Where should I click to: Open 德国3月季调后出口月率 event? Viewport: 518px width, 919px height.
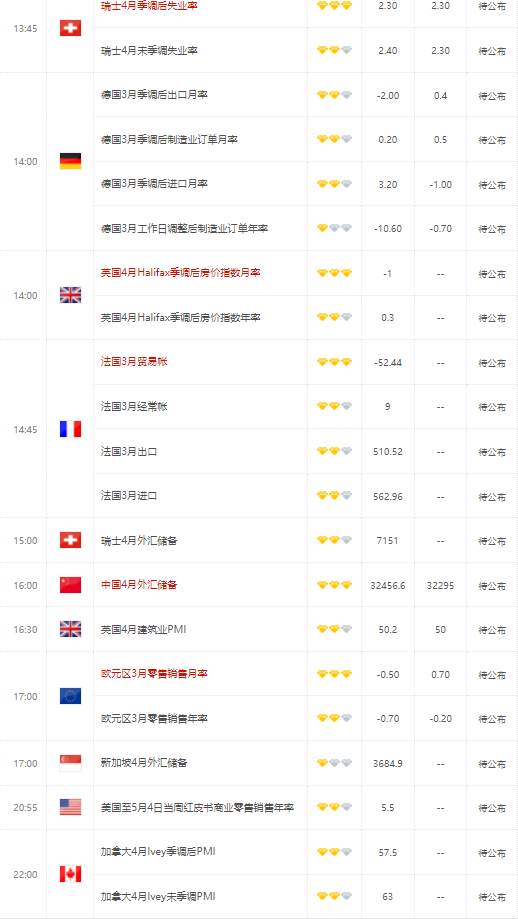154,95
